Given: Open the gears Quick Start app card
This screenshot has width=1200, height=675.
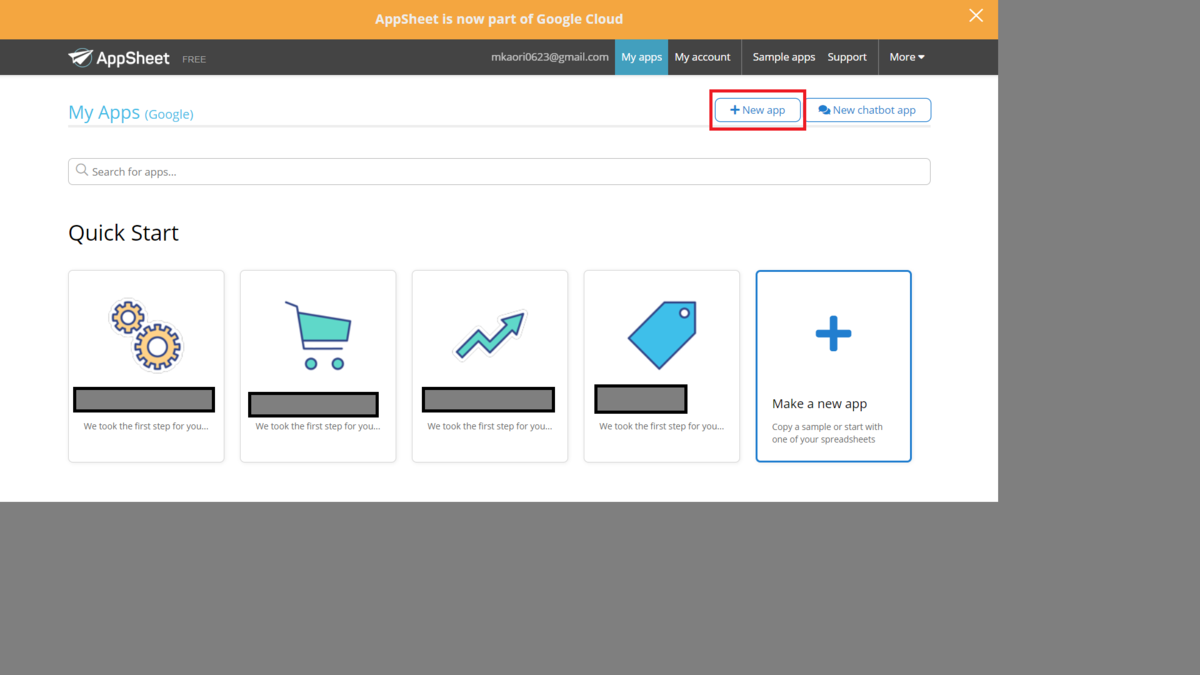Looking at the screenshot, I should pyautogui.click(x=146, y=366).
